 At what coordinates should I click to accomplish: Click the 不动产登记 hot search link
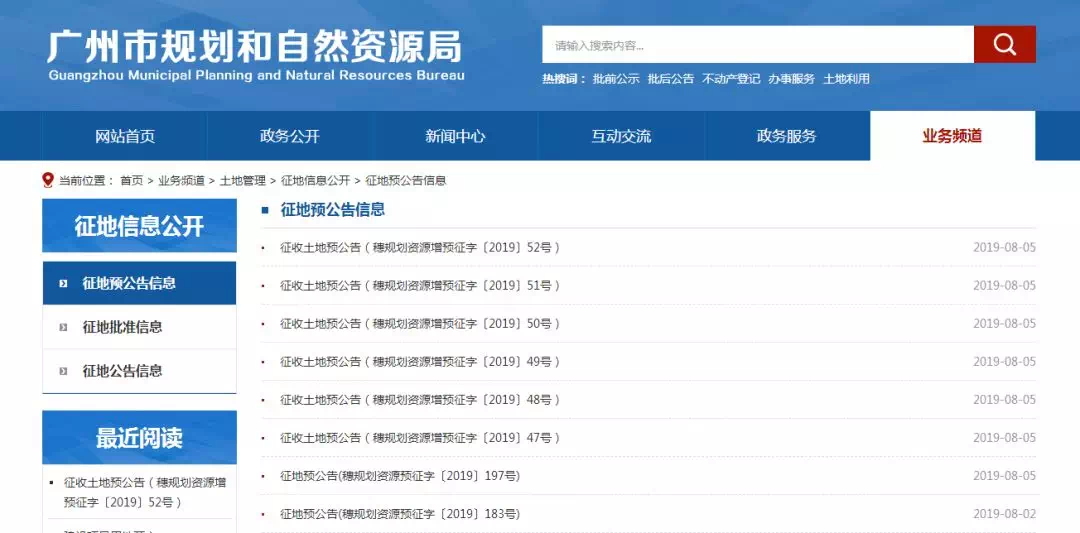click(731, 79)
